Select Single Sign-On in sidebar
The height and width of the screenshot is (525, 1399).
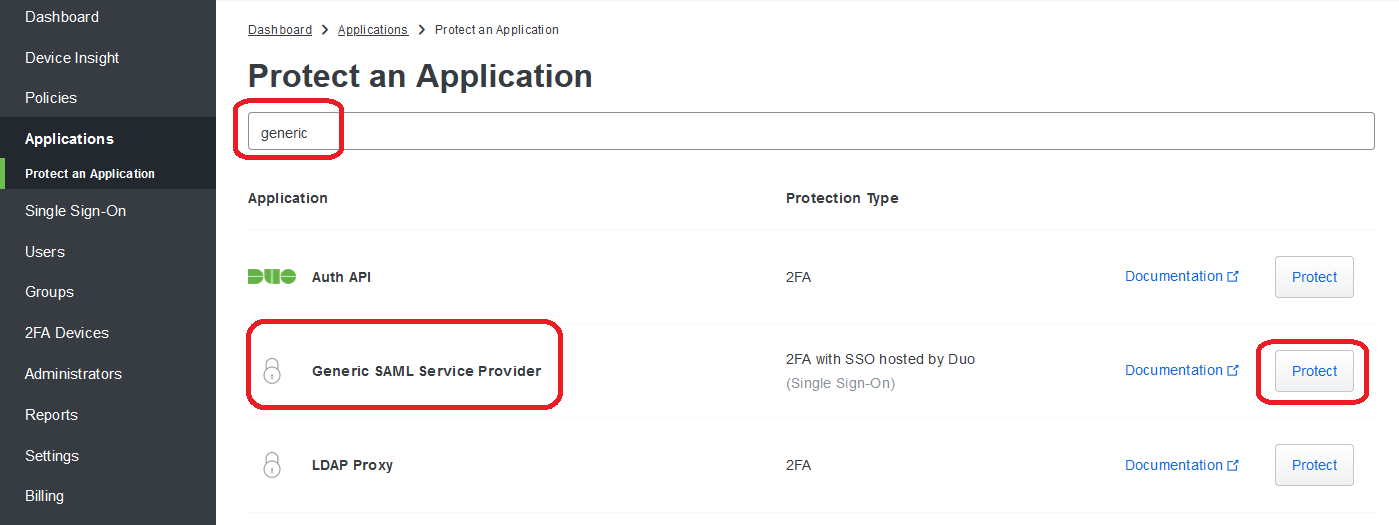pyautogui.click(x=75, y=211)
